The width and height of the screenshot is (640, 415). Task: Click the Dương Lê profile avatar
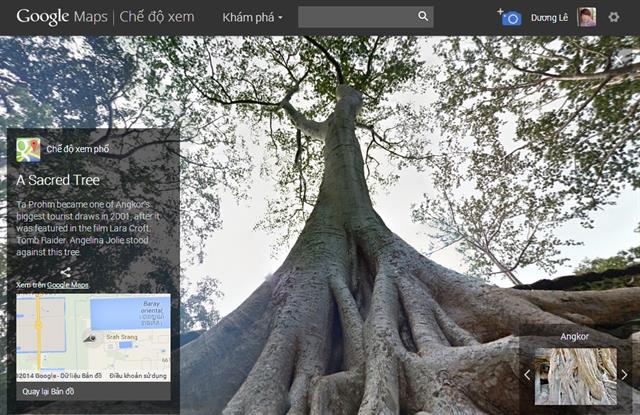coord(587,17)
